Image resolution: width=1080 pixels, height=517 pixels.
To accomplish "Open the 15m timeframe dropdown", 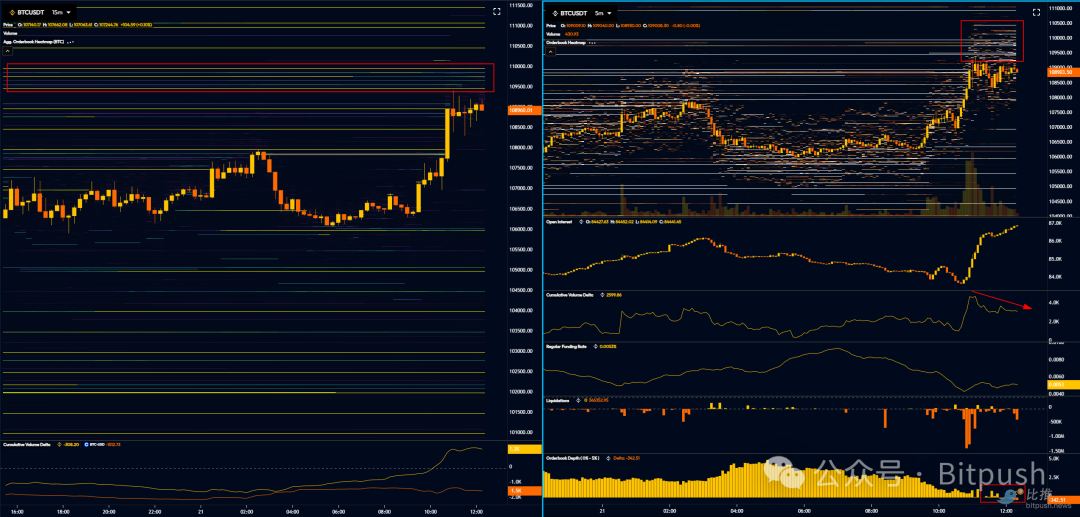I will coord(62,11).
